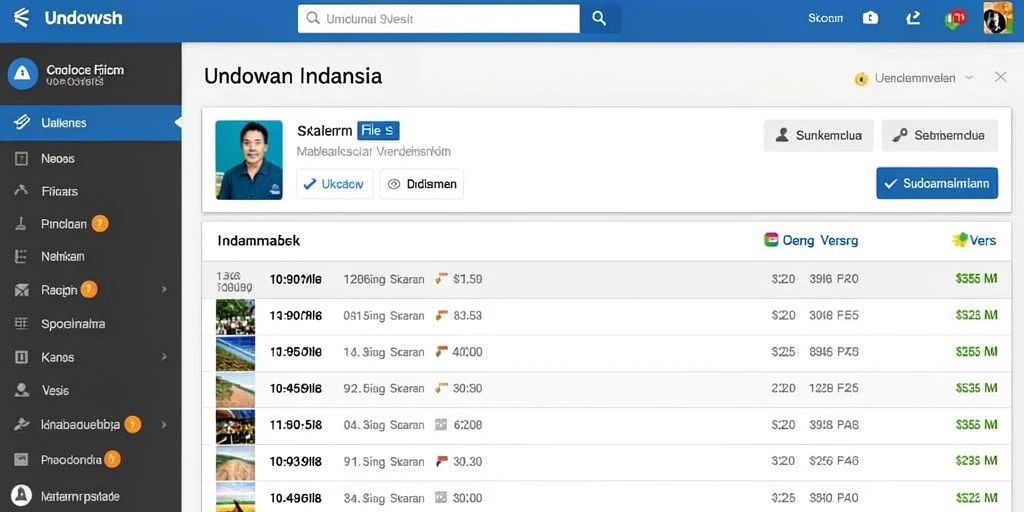Open thumbnail of the 10:950ll6 row
1024x512 pixels.
click(x=235, y=353)
